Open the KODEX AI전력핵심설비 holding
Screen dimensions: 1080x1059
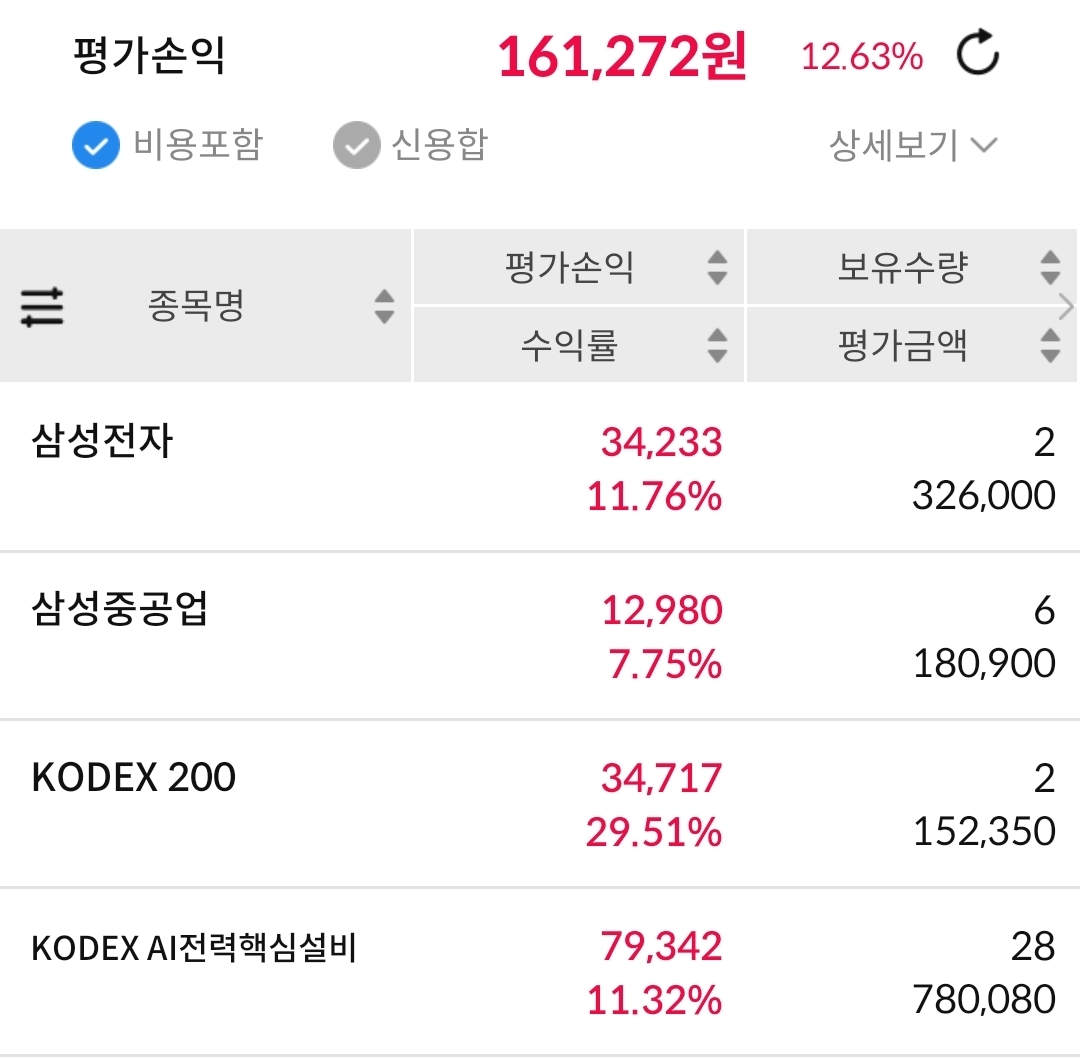pyautogui.click(x=194, y=948)
